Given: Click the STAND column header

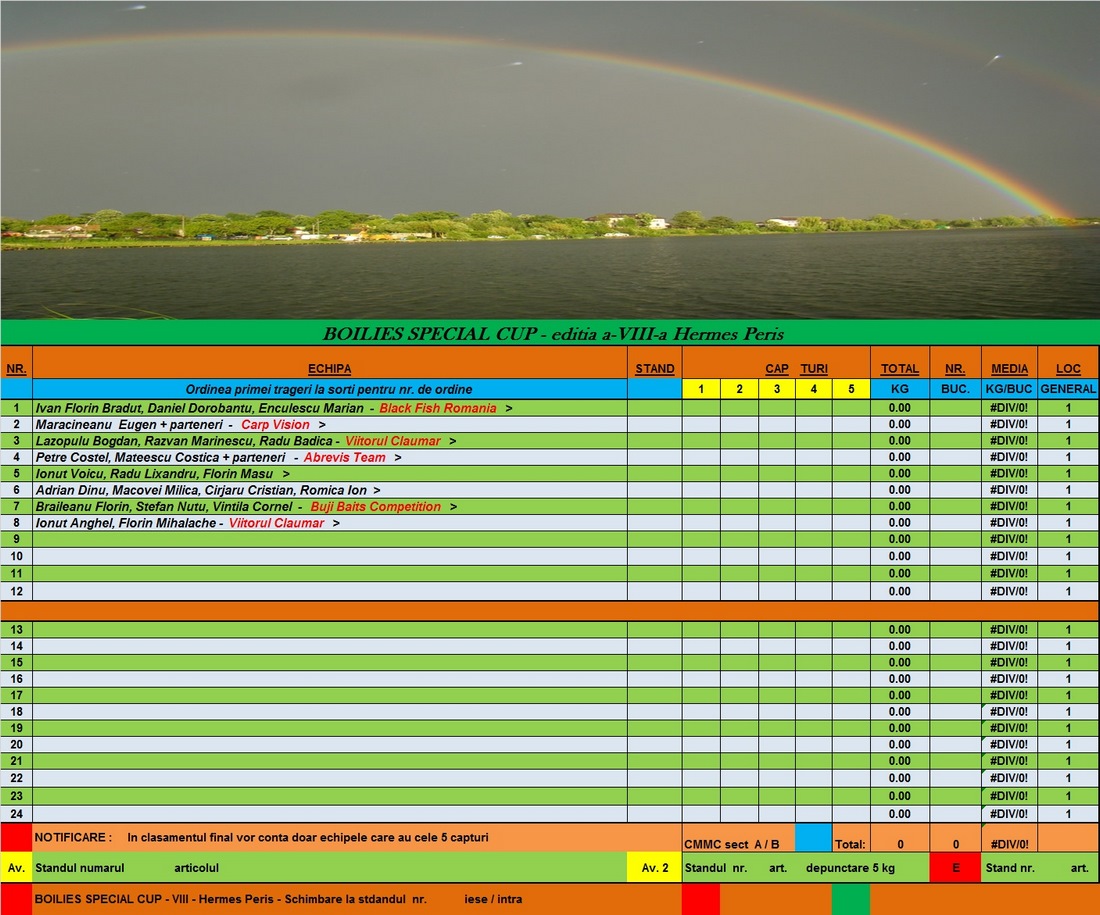Looking at the screenshot, I should click(x=655, y=369).
